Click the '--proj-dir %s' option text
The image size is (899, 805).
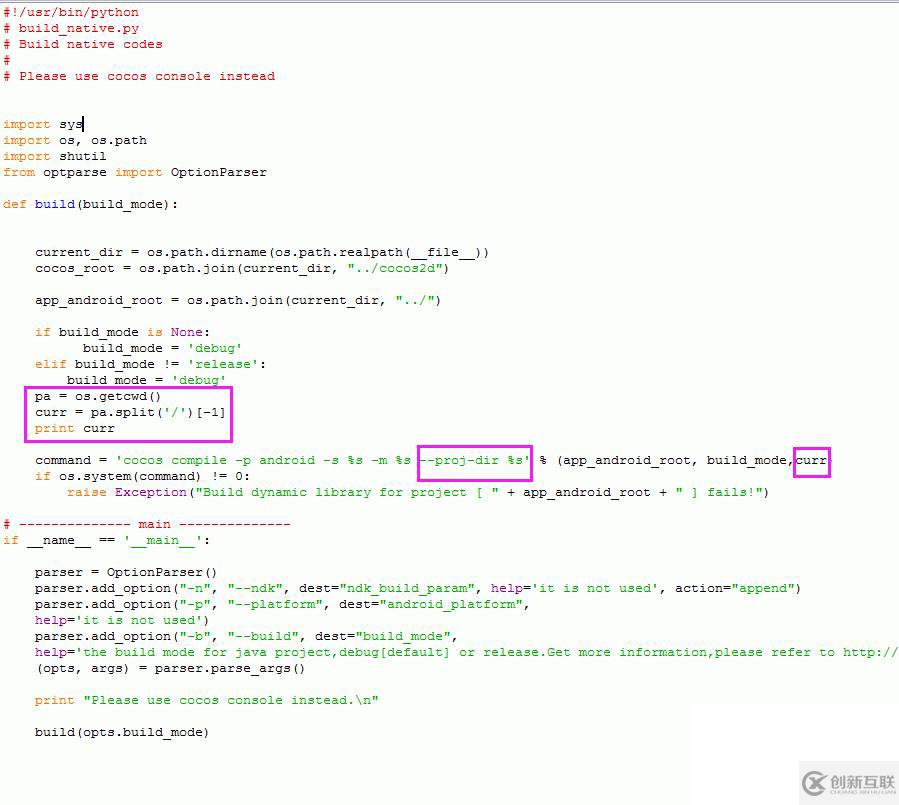[x=474, y=460]
